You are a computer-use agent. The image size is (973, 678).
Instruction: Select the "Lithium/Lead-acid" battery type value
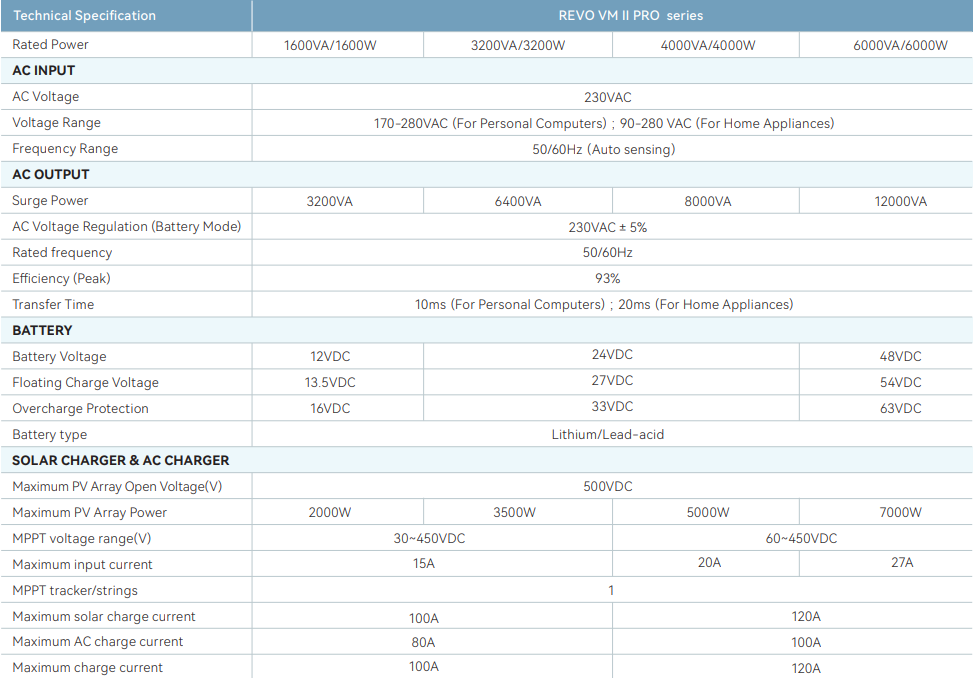coord(608,435)
